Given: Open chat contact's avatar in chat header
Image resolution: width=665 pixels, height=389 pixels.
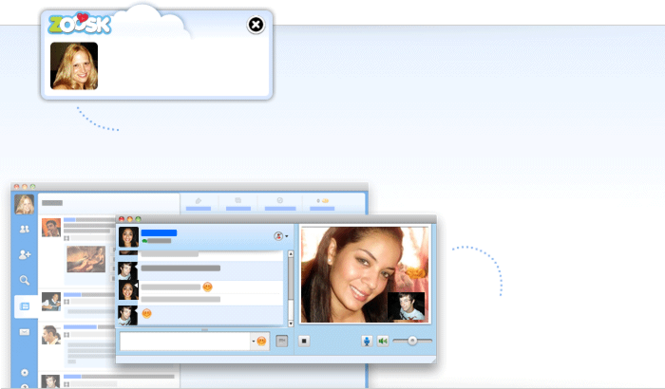Looking at the screenshot, I should 128,237.
